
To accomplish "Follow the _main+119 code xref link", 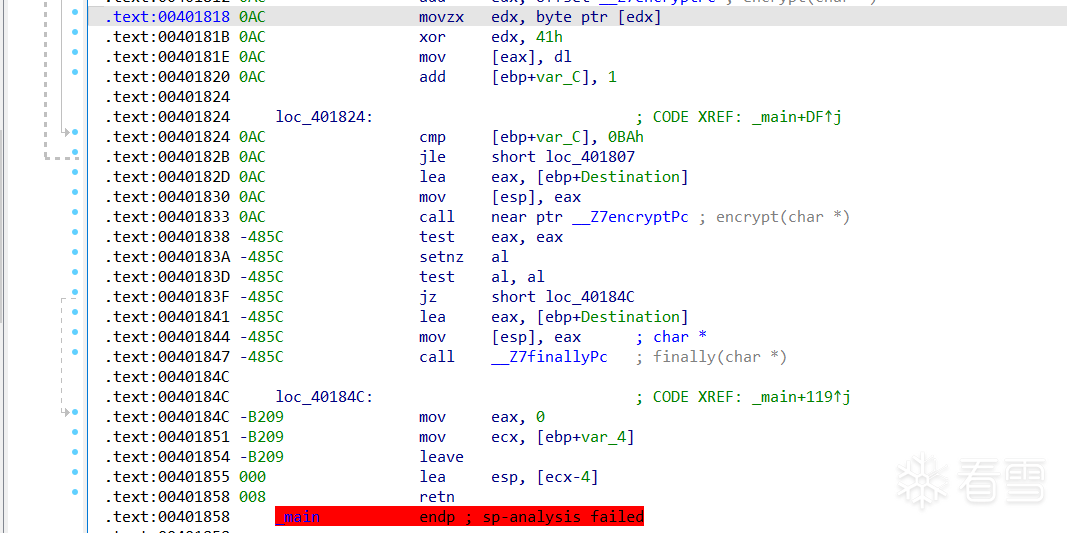I will [801, 397].
